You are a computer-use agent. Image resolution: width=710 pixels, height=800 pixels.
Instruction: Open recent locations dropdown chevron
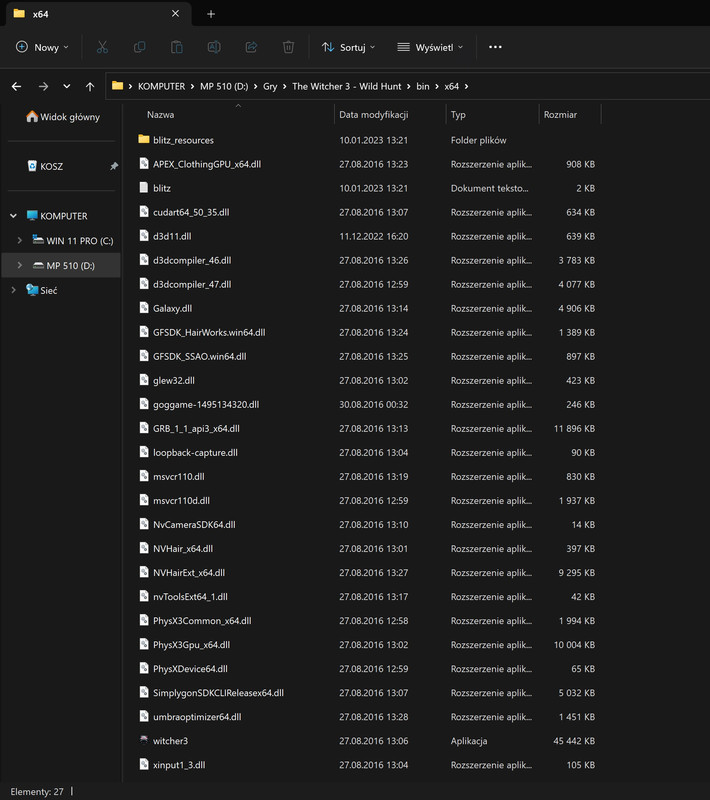click(x=67, y=86)
